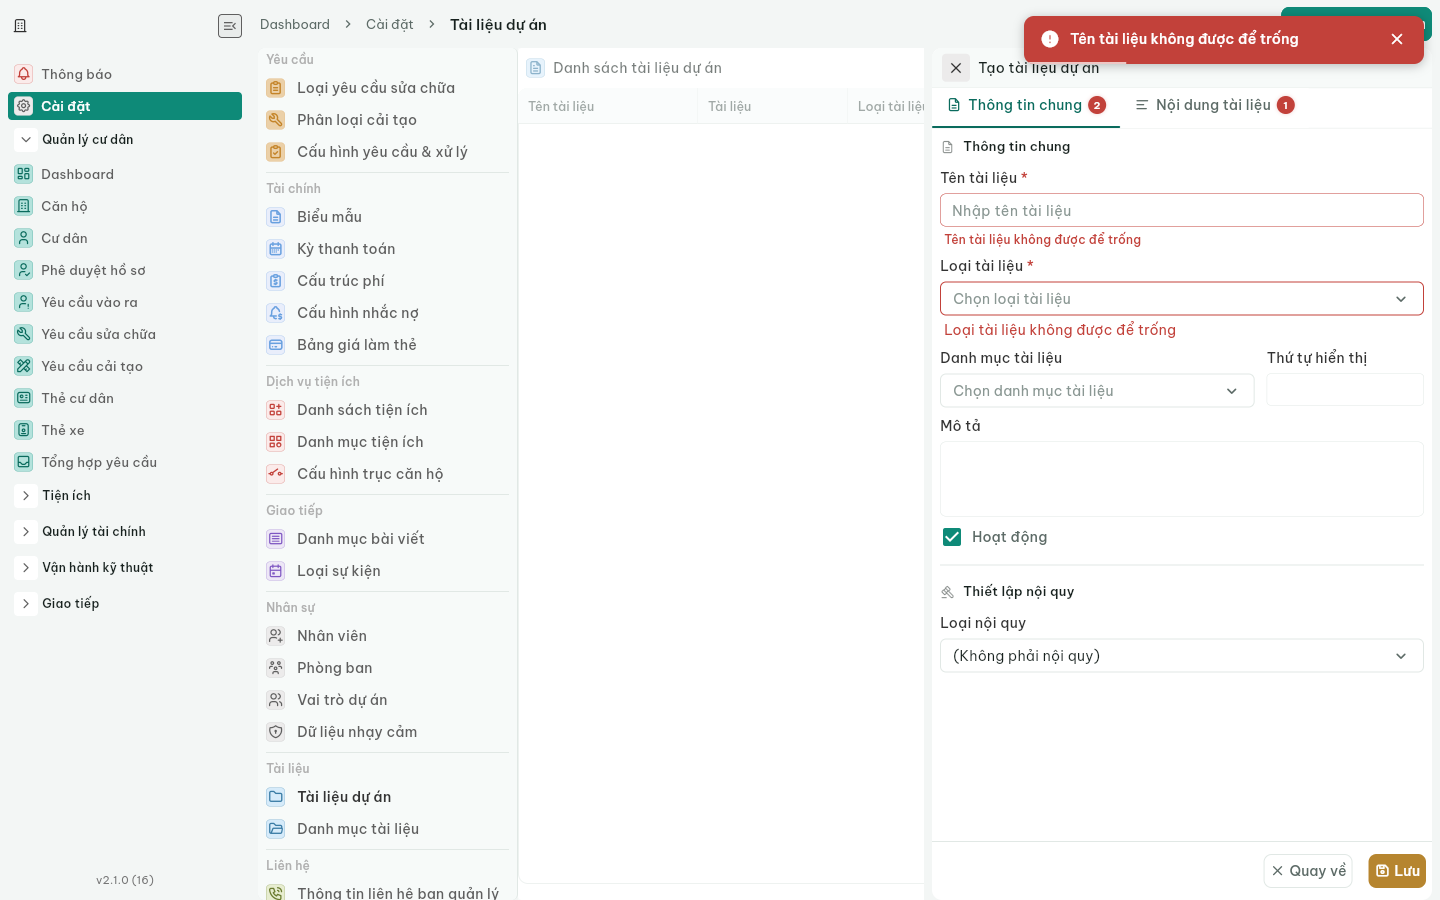The image size is (1440, 900).
Task: Open Căn hộ building icon
Action: (24, 206)
